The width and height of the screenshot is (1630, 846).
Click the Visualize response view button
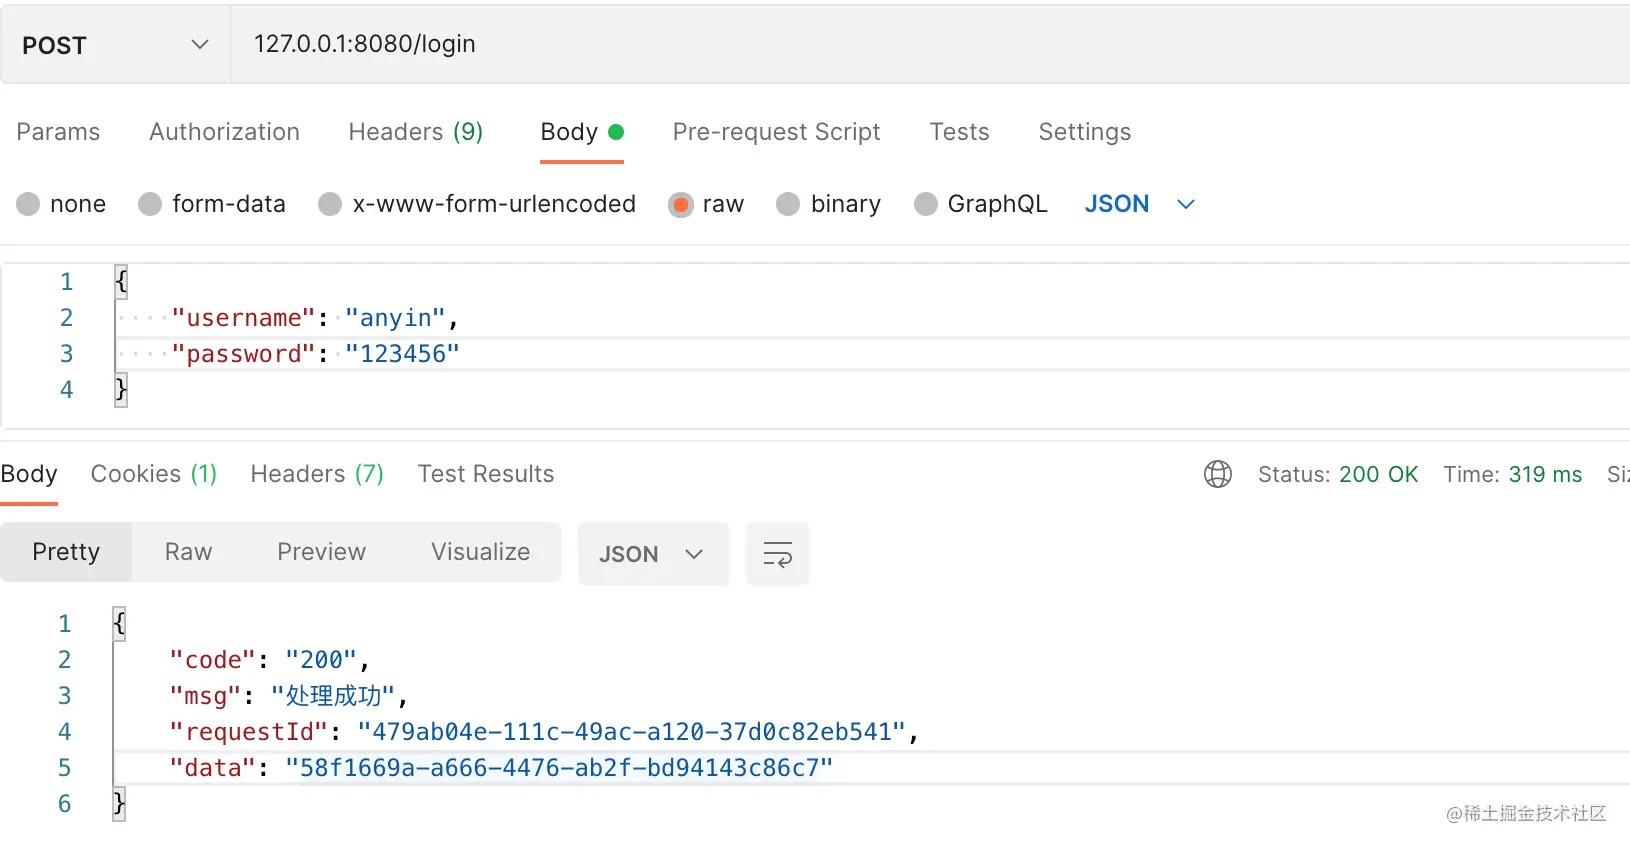tap(480, 552)
